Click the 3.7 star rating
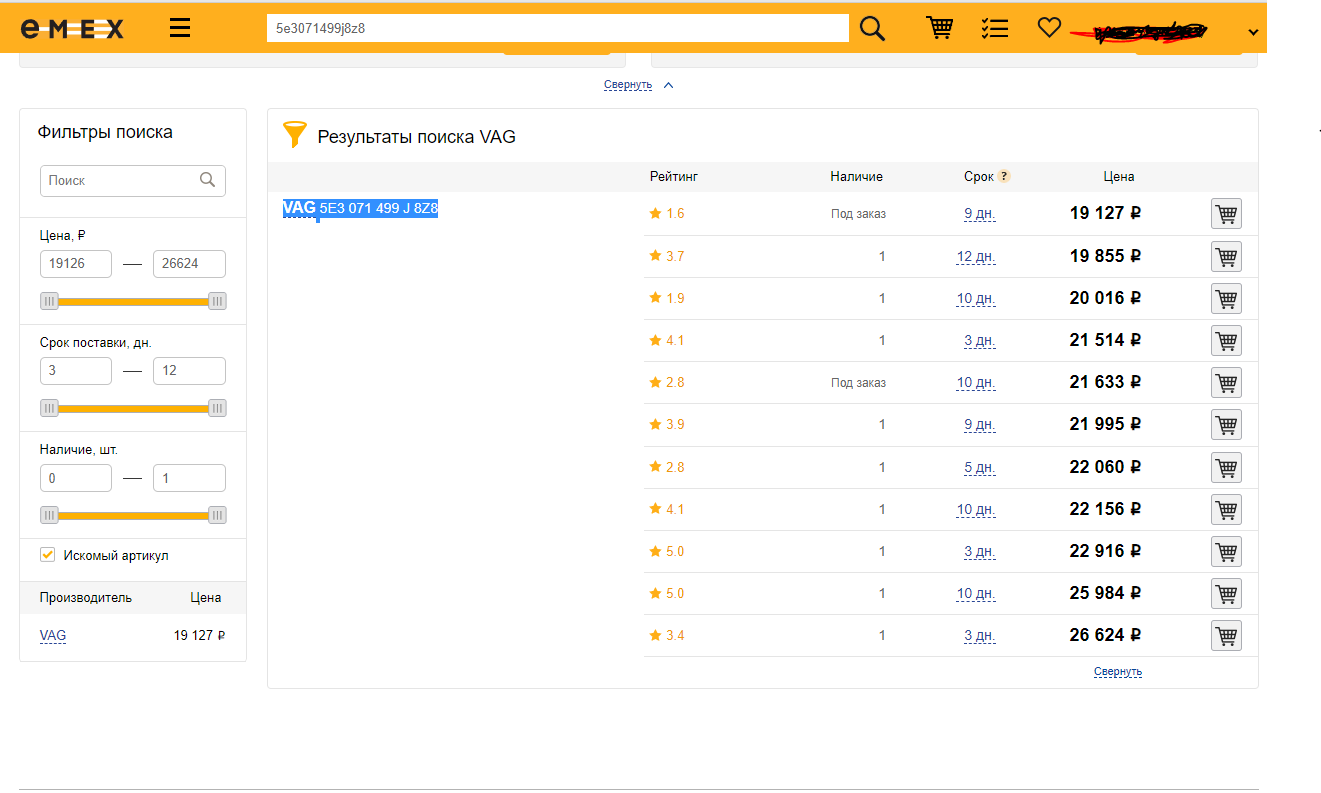1321x793 pixels. (x=667, y=256)
